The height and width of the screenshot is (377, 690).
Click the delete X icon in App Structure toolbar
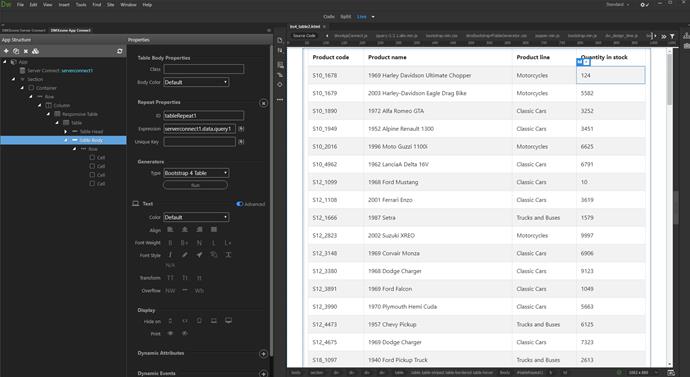[26, 51]
